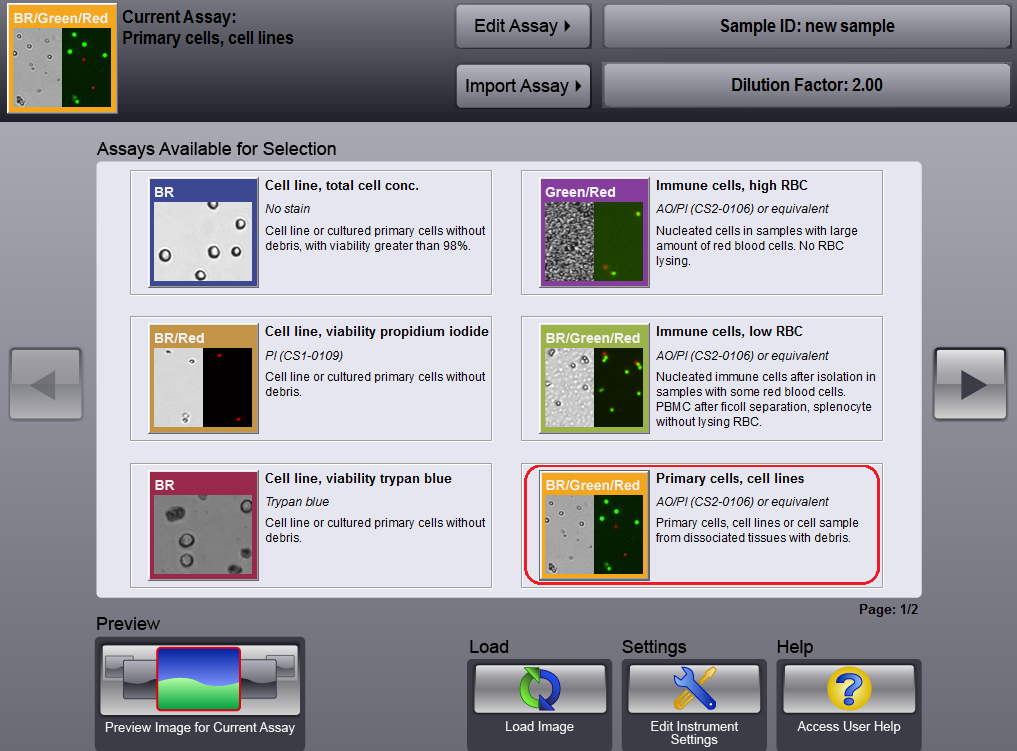Change the Dilution Factor: 2.00 value
1017x751 pixels.
[x=807, y=86]
